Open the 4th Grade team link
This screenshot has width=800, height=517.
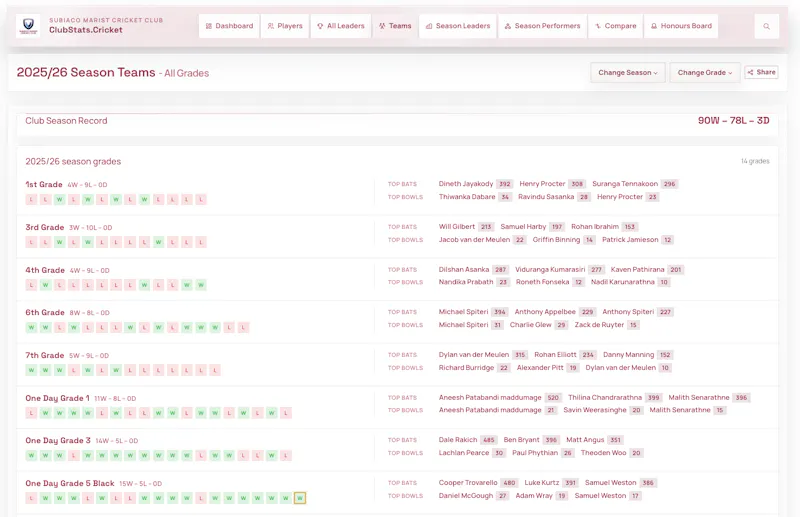(x=45, y=270)
